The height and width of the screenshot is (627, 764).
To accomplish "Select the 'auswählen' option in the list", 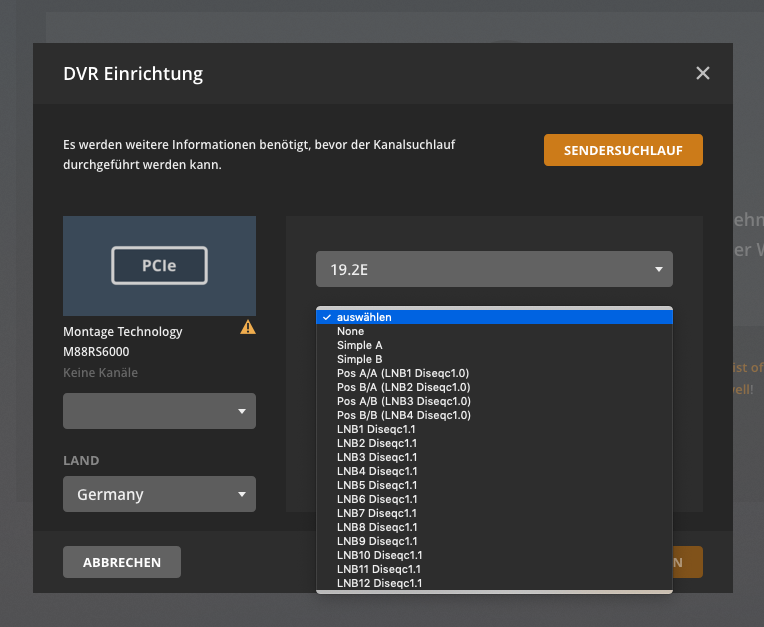I will tap(494, 317).
